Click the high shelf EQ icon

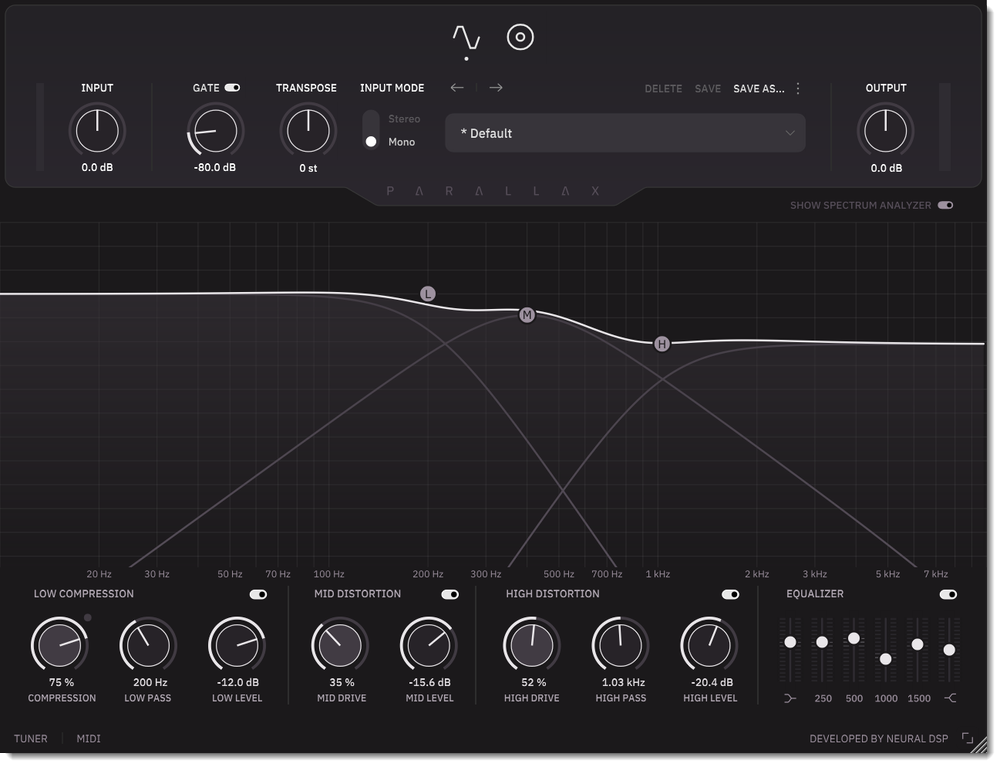pyautogui.click(x=950, y=698)
